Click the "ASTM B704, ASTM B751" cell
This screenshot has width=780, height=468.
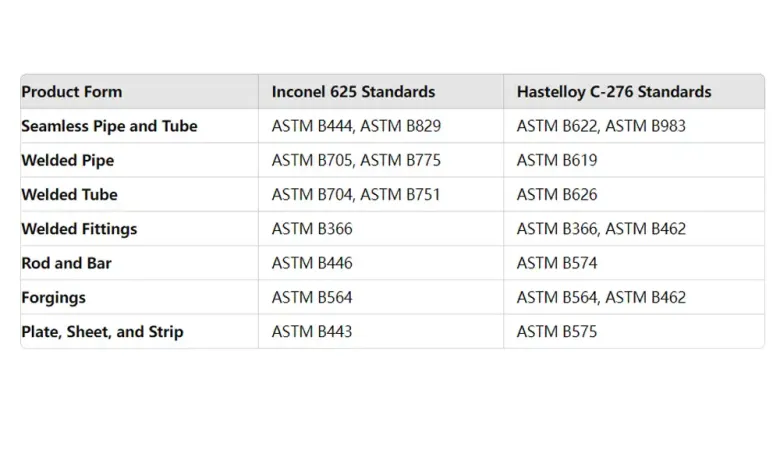click(356, 194)
